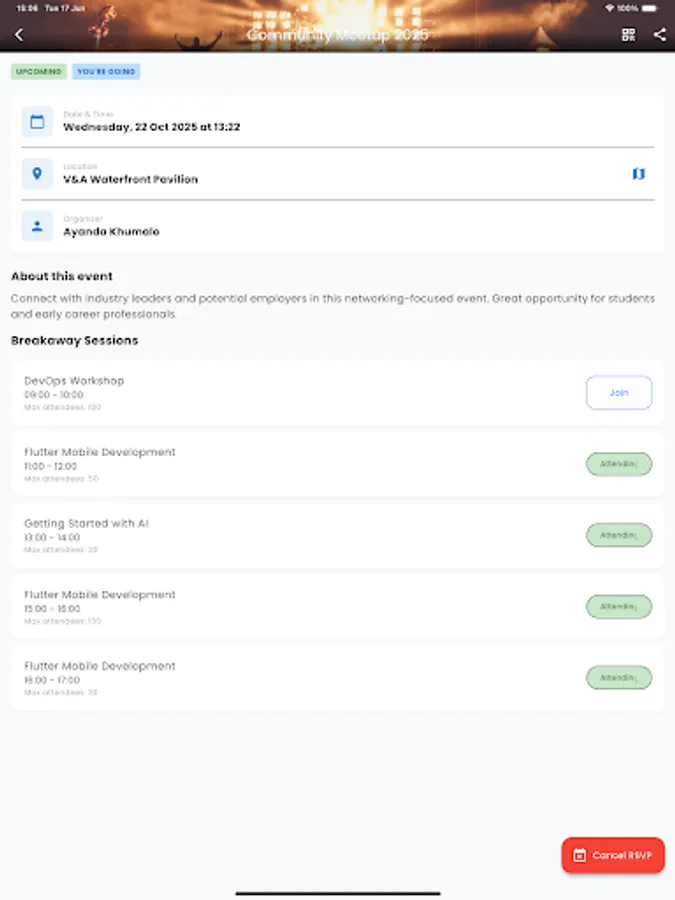Tap the back arrow to leave event details
The height and width of the screenshot is (900, 675).
pyautogui.click(x=20, y=34)
